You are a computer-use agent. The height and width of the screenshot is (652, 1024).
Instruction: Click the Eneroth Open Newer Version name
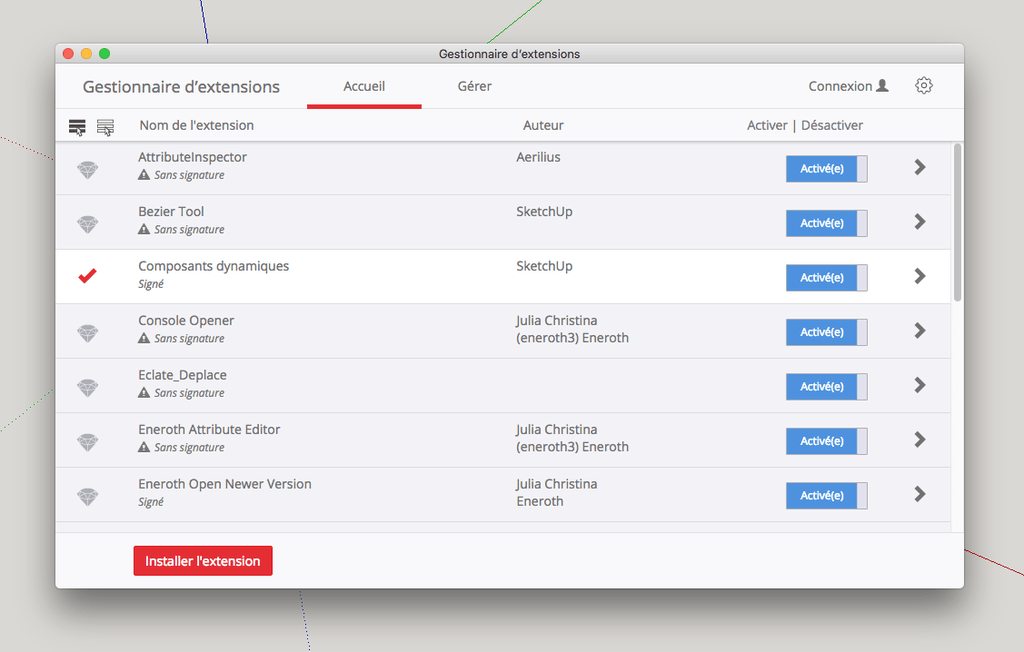[225, 484]
